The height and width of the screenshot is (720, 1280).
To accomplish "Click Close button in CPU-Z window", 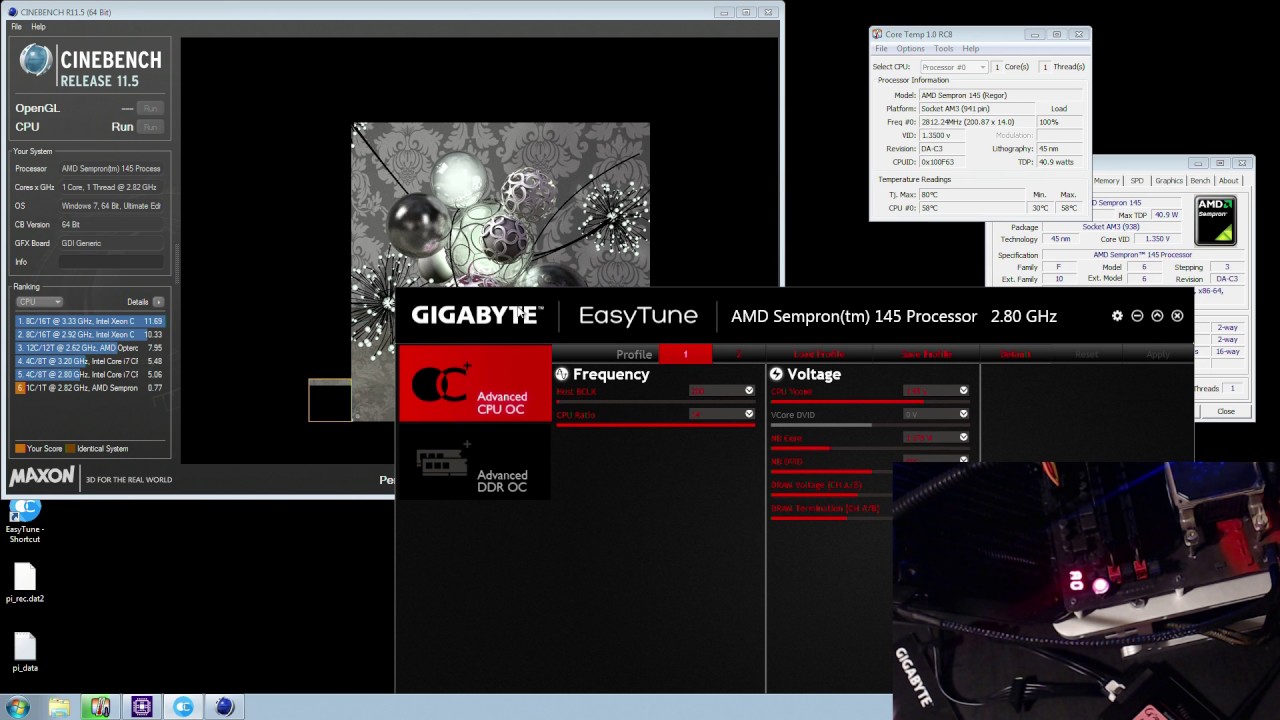I will tap(1226, 411).
